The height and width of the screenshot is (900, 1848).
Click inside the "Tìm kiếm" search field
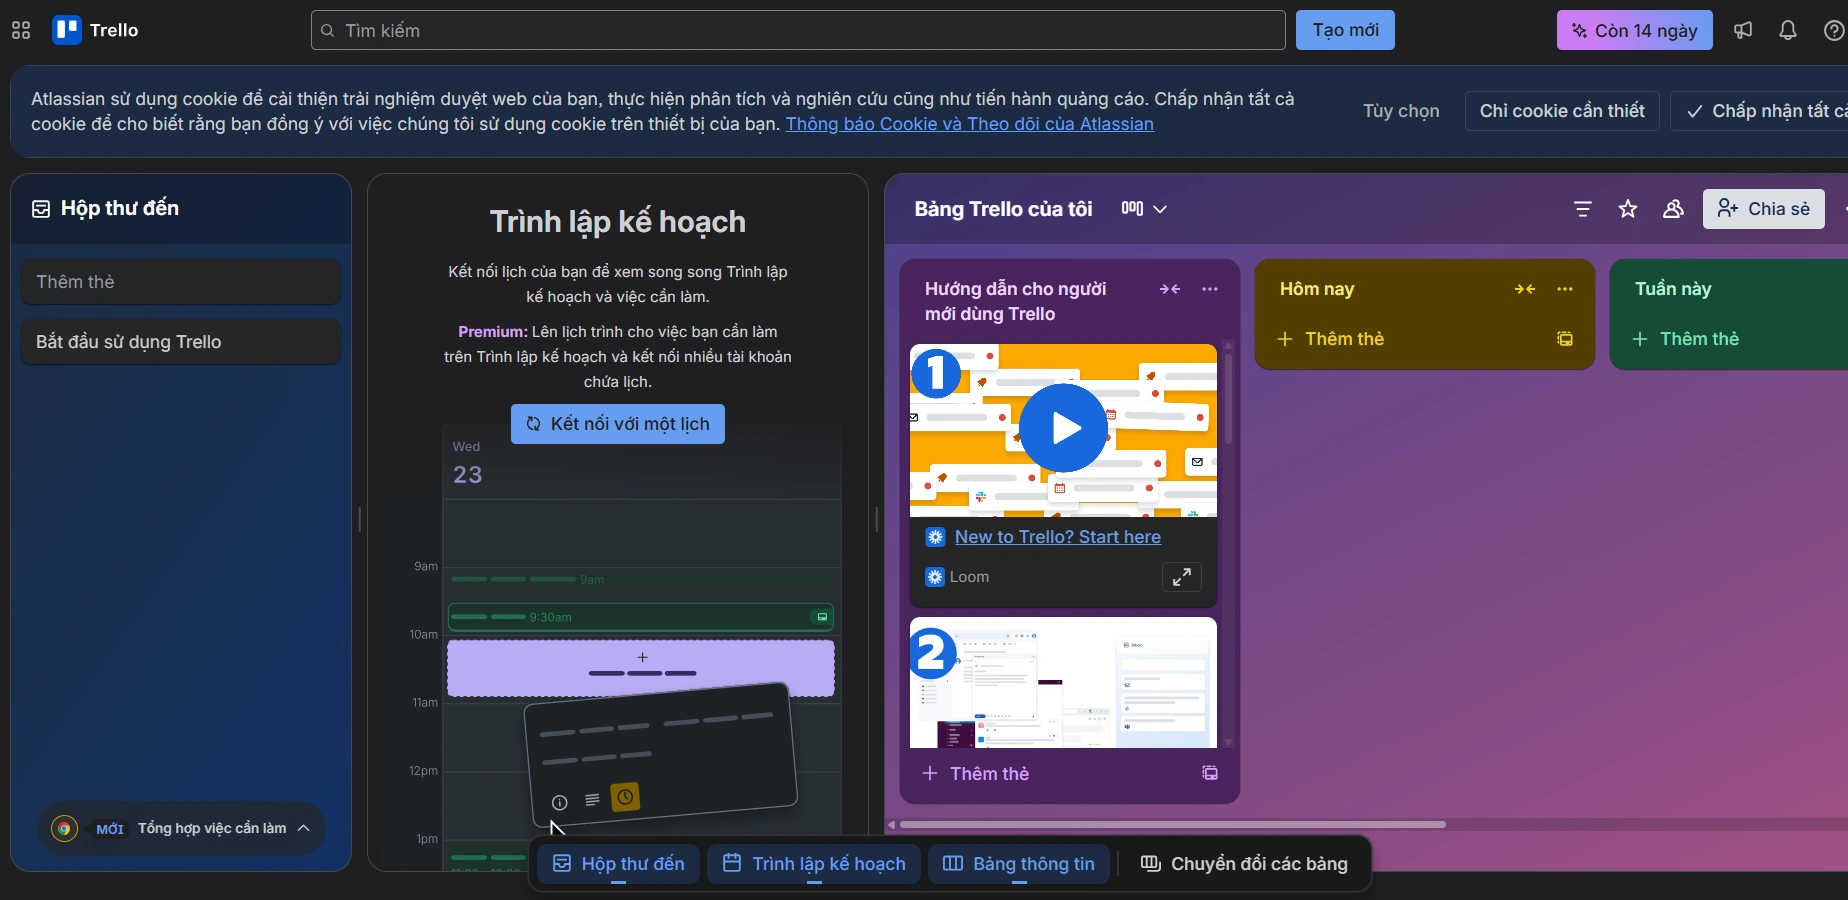(x=797, y=30)
